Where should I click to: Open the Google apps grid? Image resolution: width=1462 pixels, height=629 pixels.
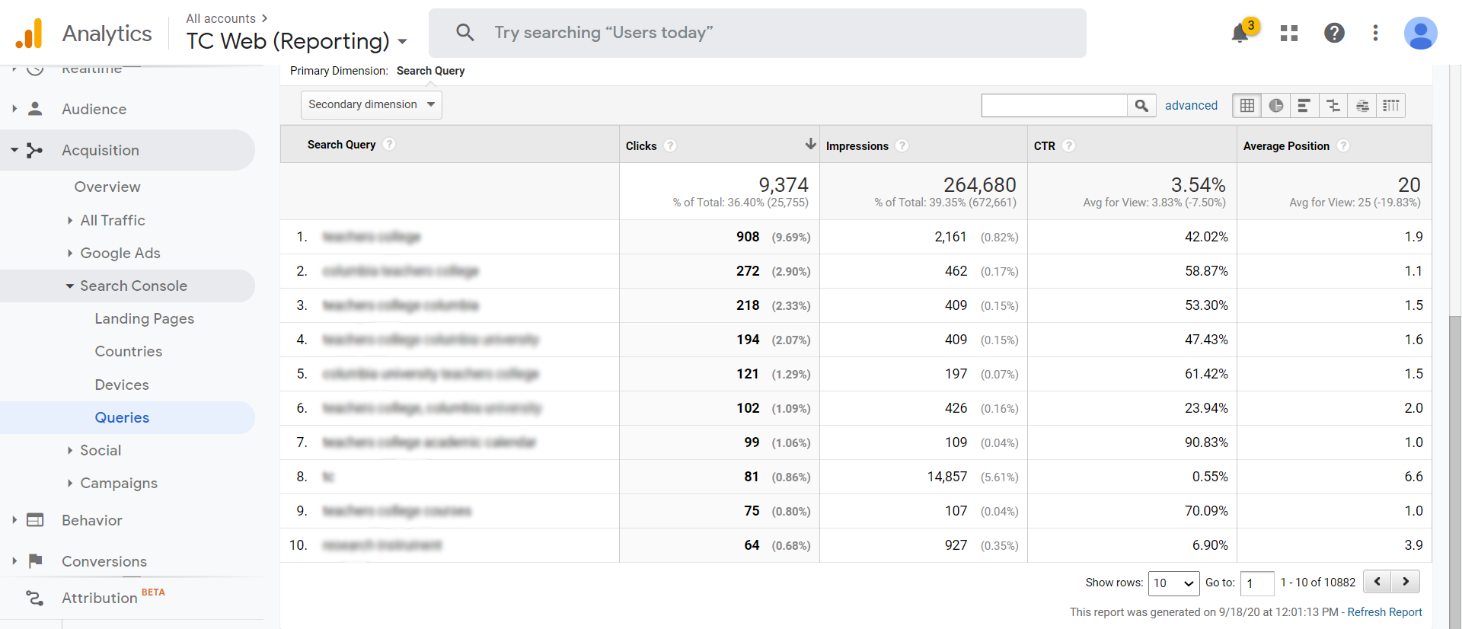(1289, 33)
